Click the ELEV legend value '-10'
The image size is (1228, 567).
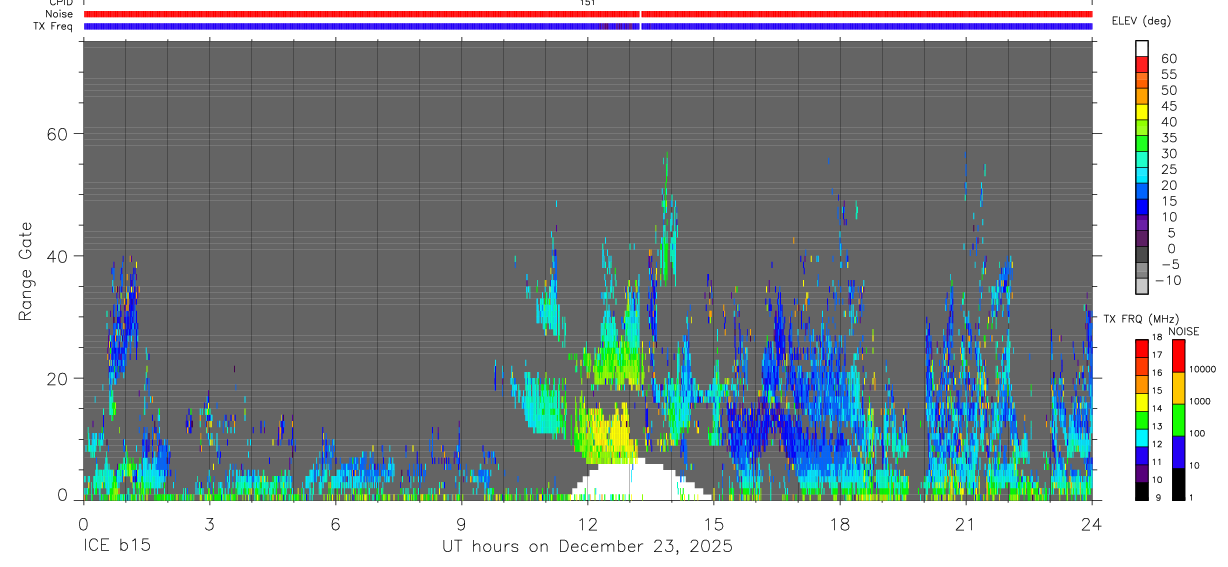point(1168,281)
